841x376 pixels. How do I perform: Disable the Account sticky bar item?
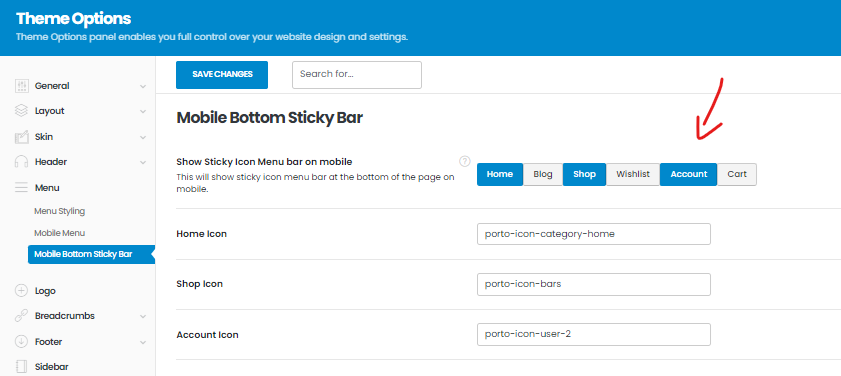[689, 174]
